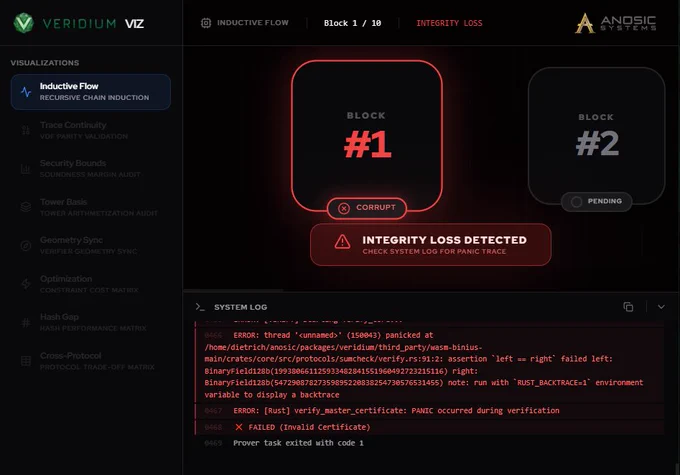Click the Inductive Flow chip icon in header
Screen dimensions: 680x475
[206, 23]
